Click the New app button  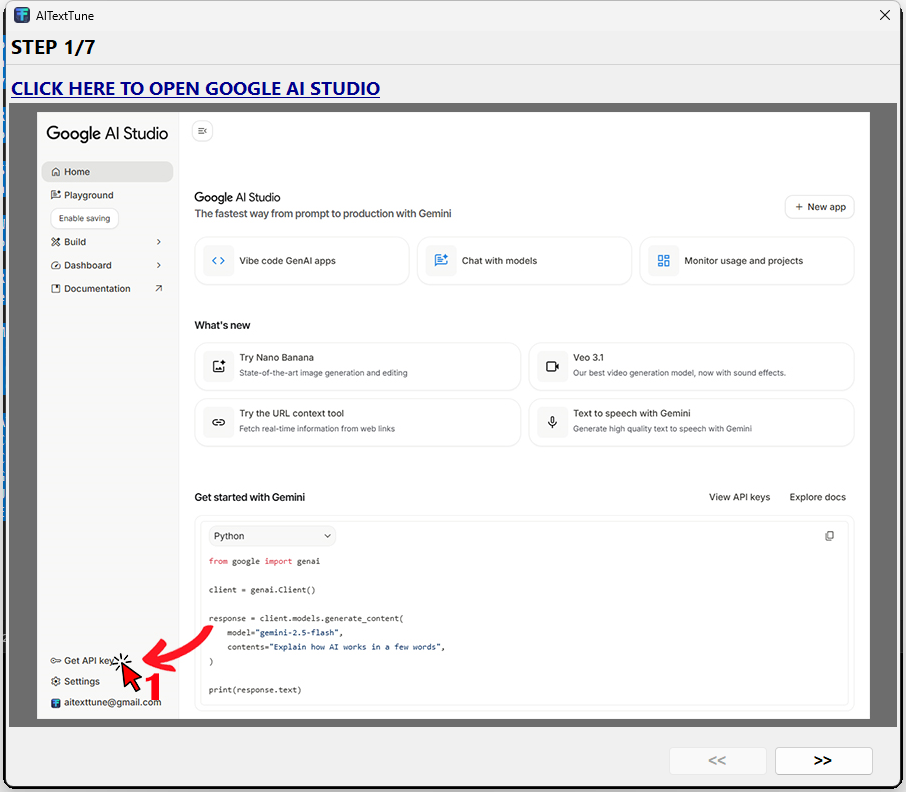(819, 207)
